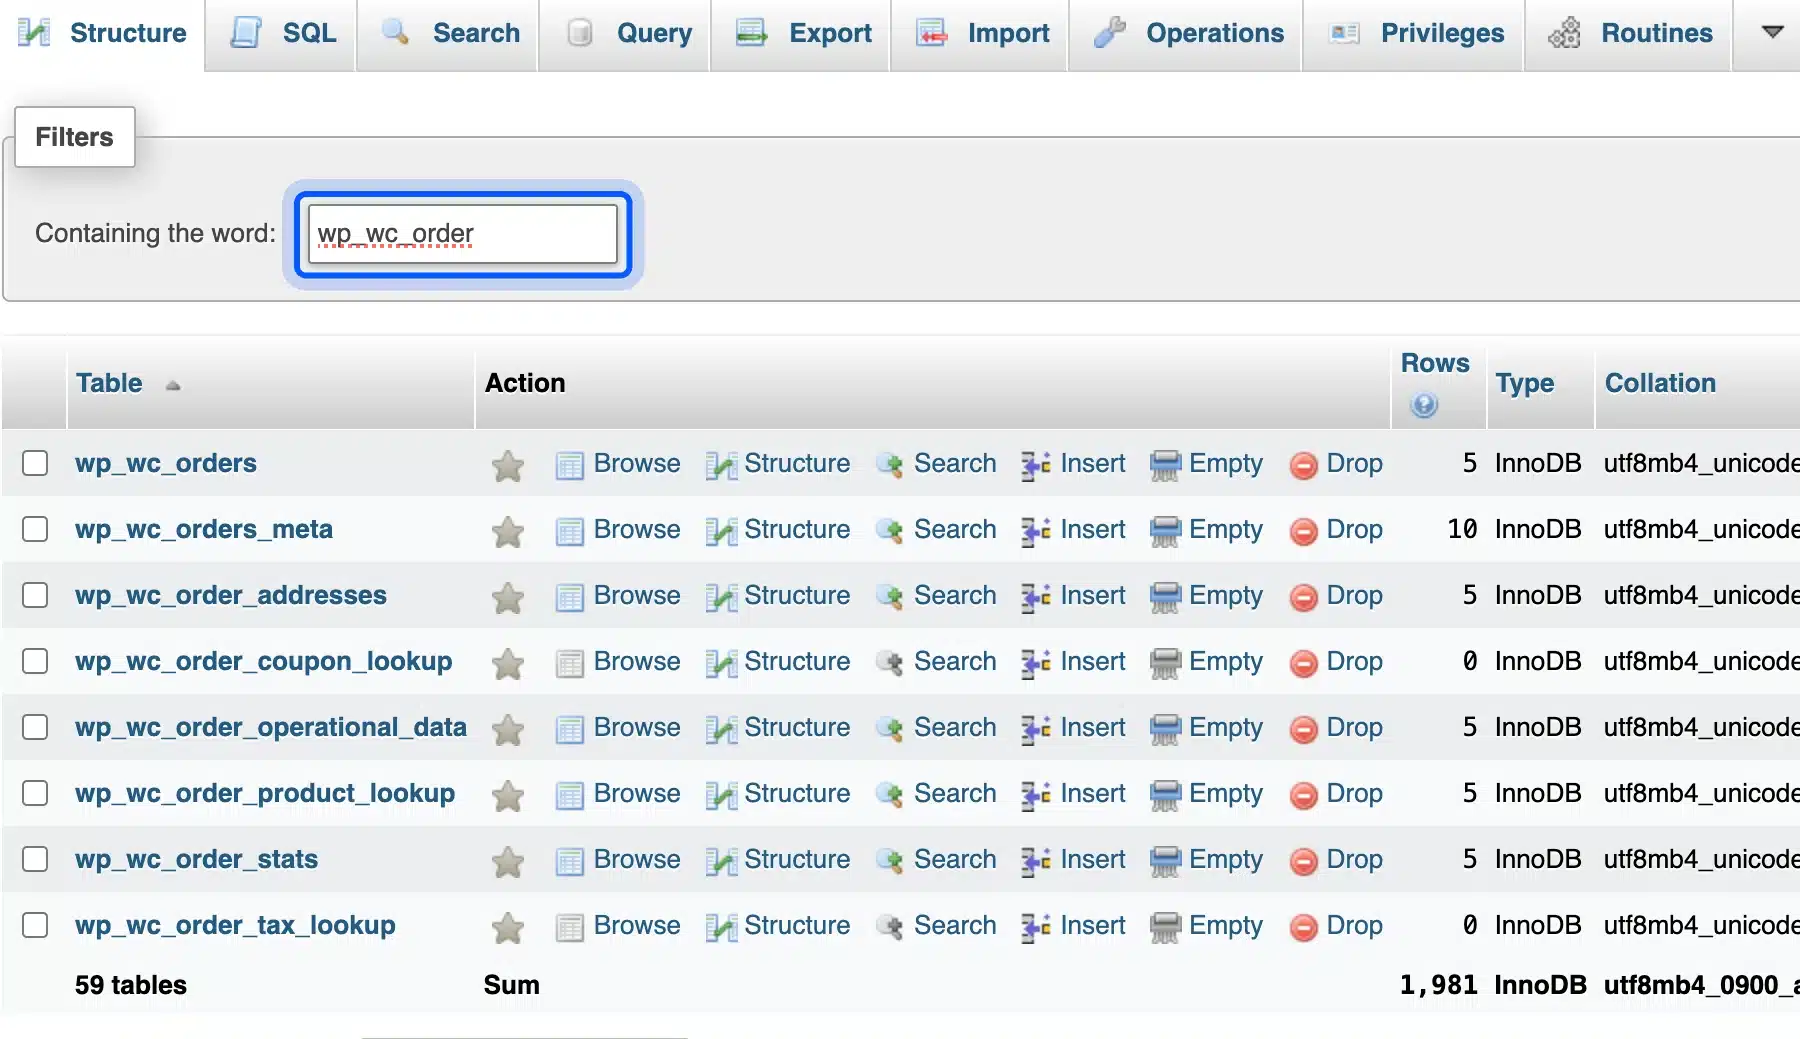Viewport: 1800px width, 1039px height.
Task: Click Structure icon for wp_wc_order_tax_lookup
Action: 721,928
